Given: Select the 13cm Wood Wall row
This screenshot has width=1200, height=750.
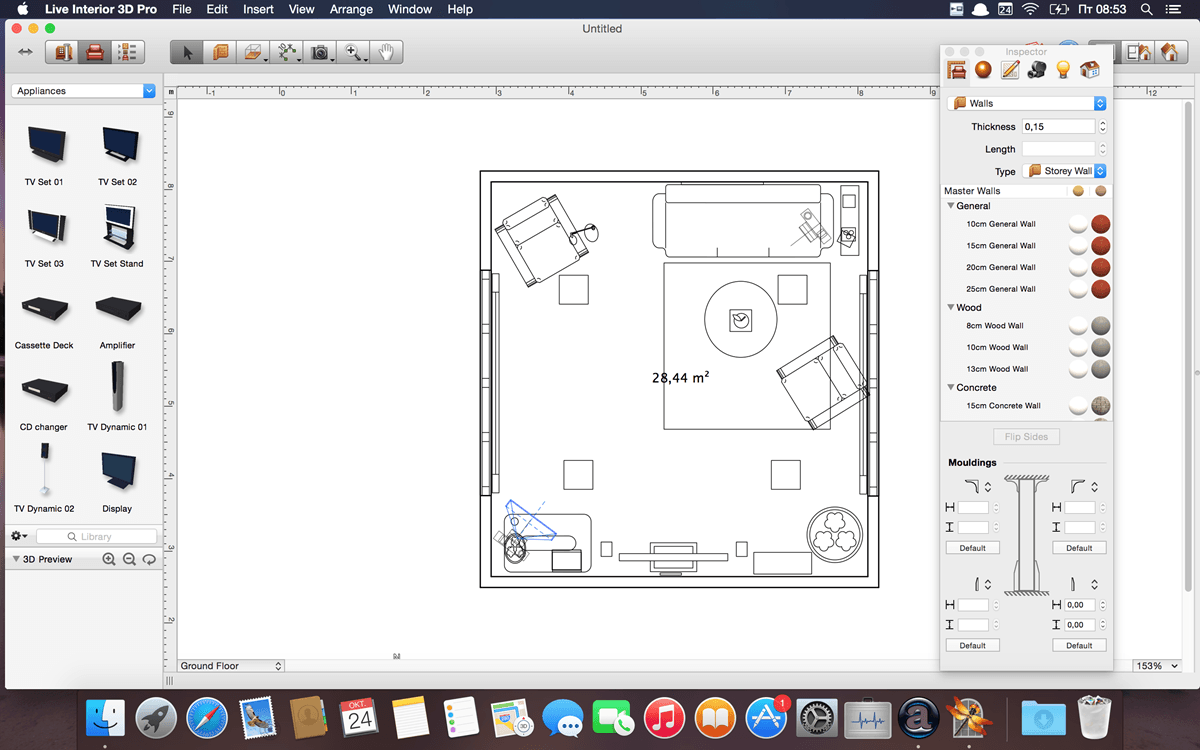Looking at the screenshot, I should tap(1026, 369).
